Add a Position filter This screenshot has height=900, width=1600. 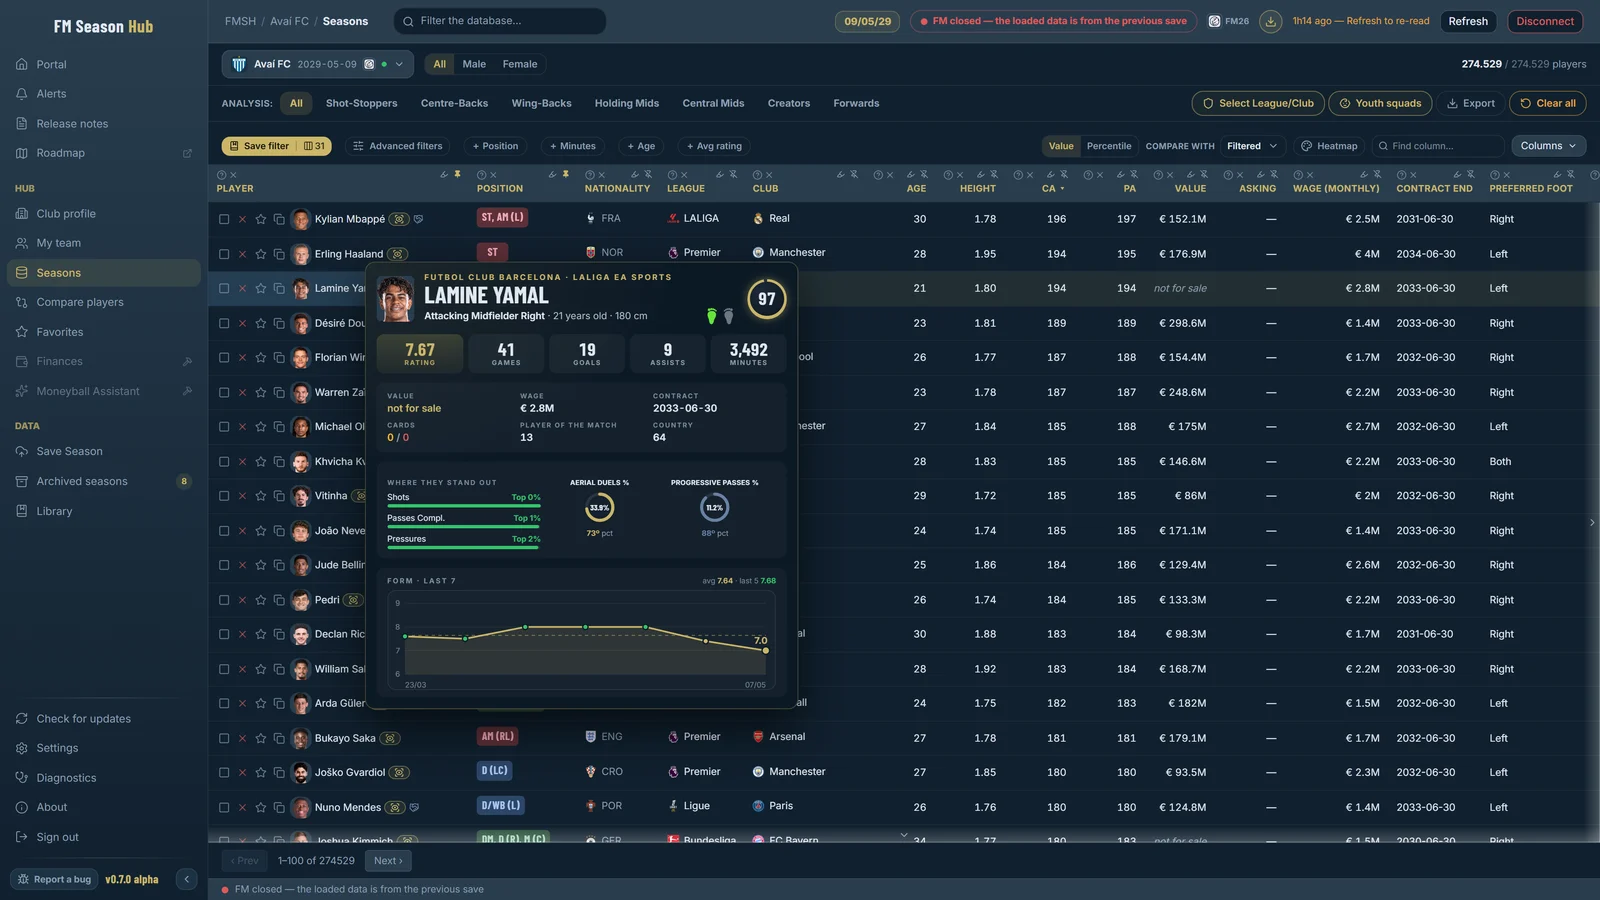tap(495, 146)
